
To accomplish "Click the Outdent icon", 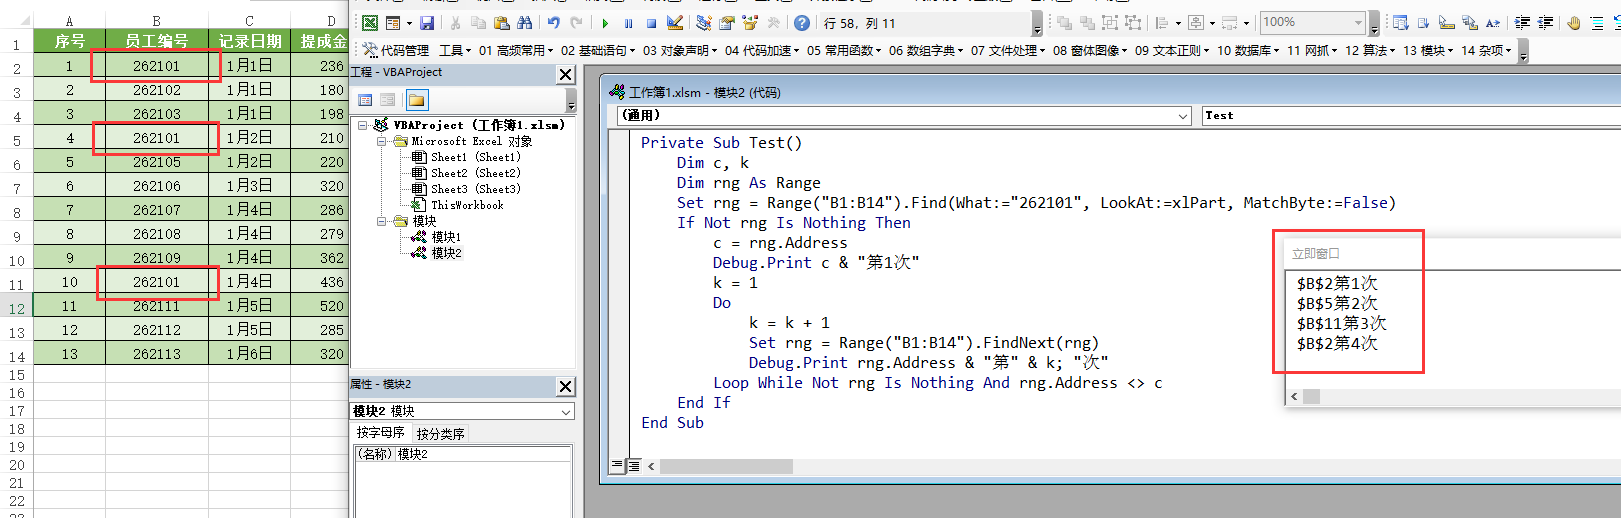I will point(1545,23).
